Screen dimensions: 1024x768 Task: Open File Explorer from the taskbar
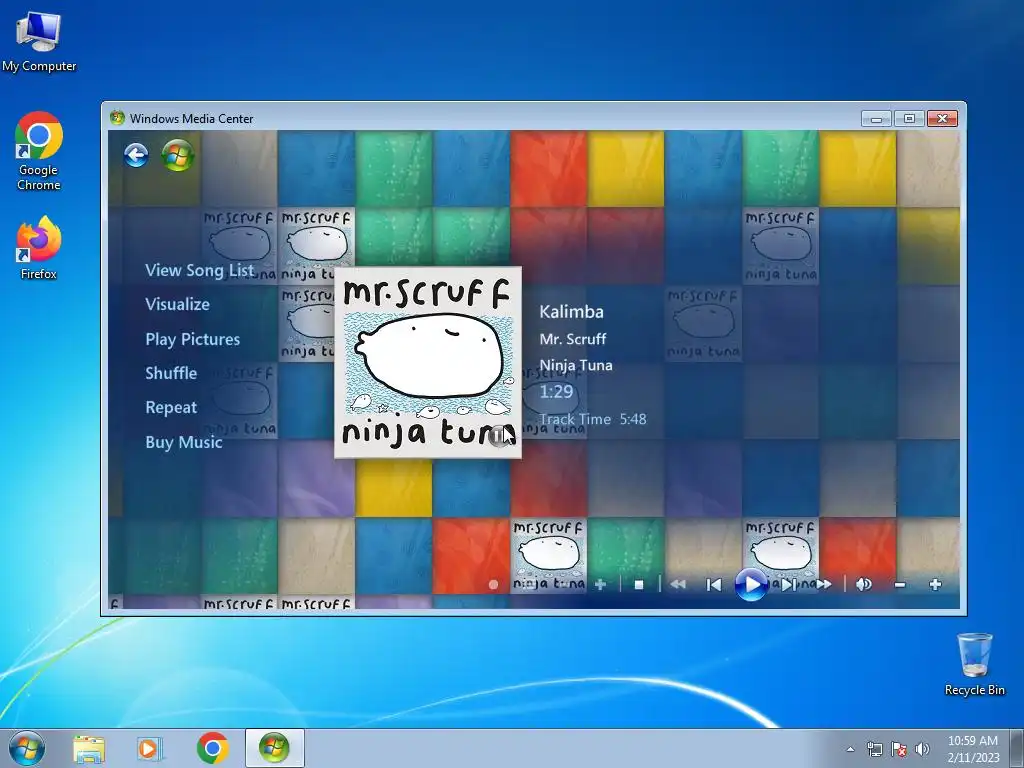pos(89,748)
